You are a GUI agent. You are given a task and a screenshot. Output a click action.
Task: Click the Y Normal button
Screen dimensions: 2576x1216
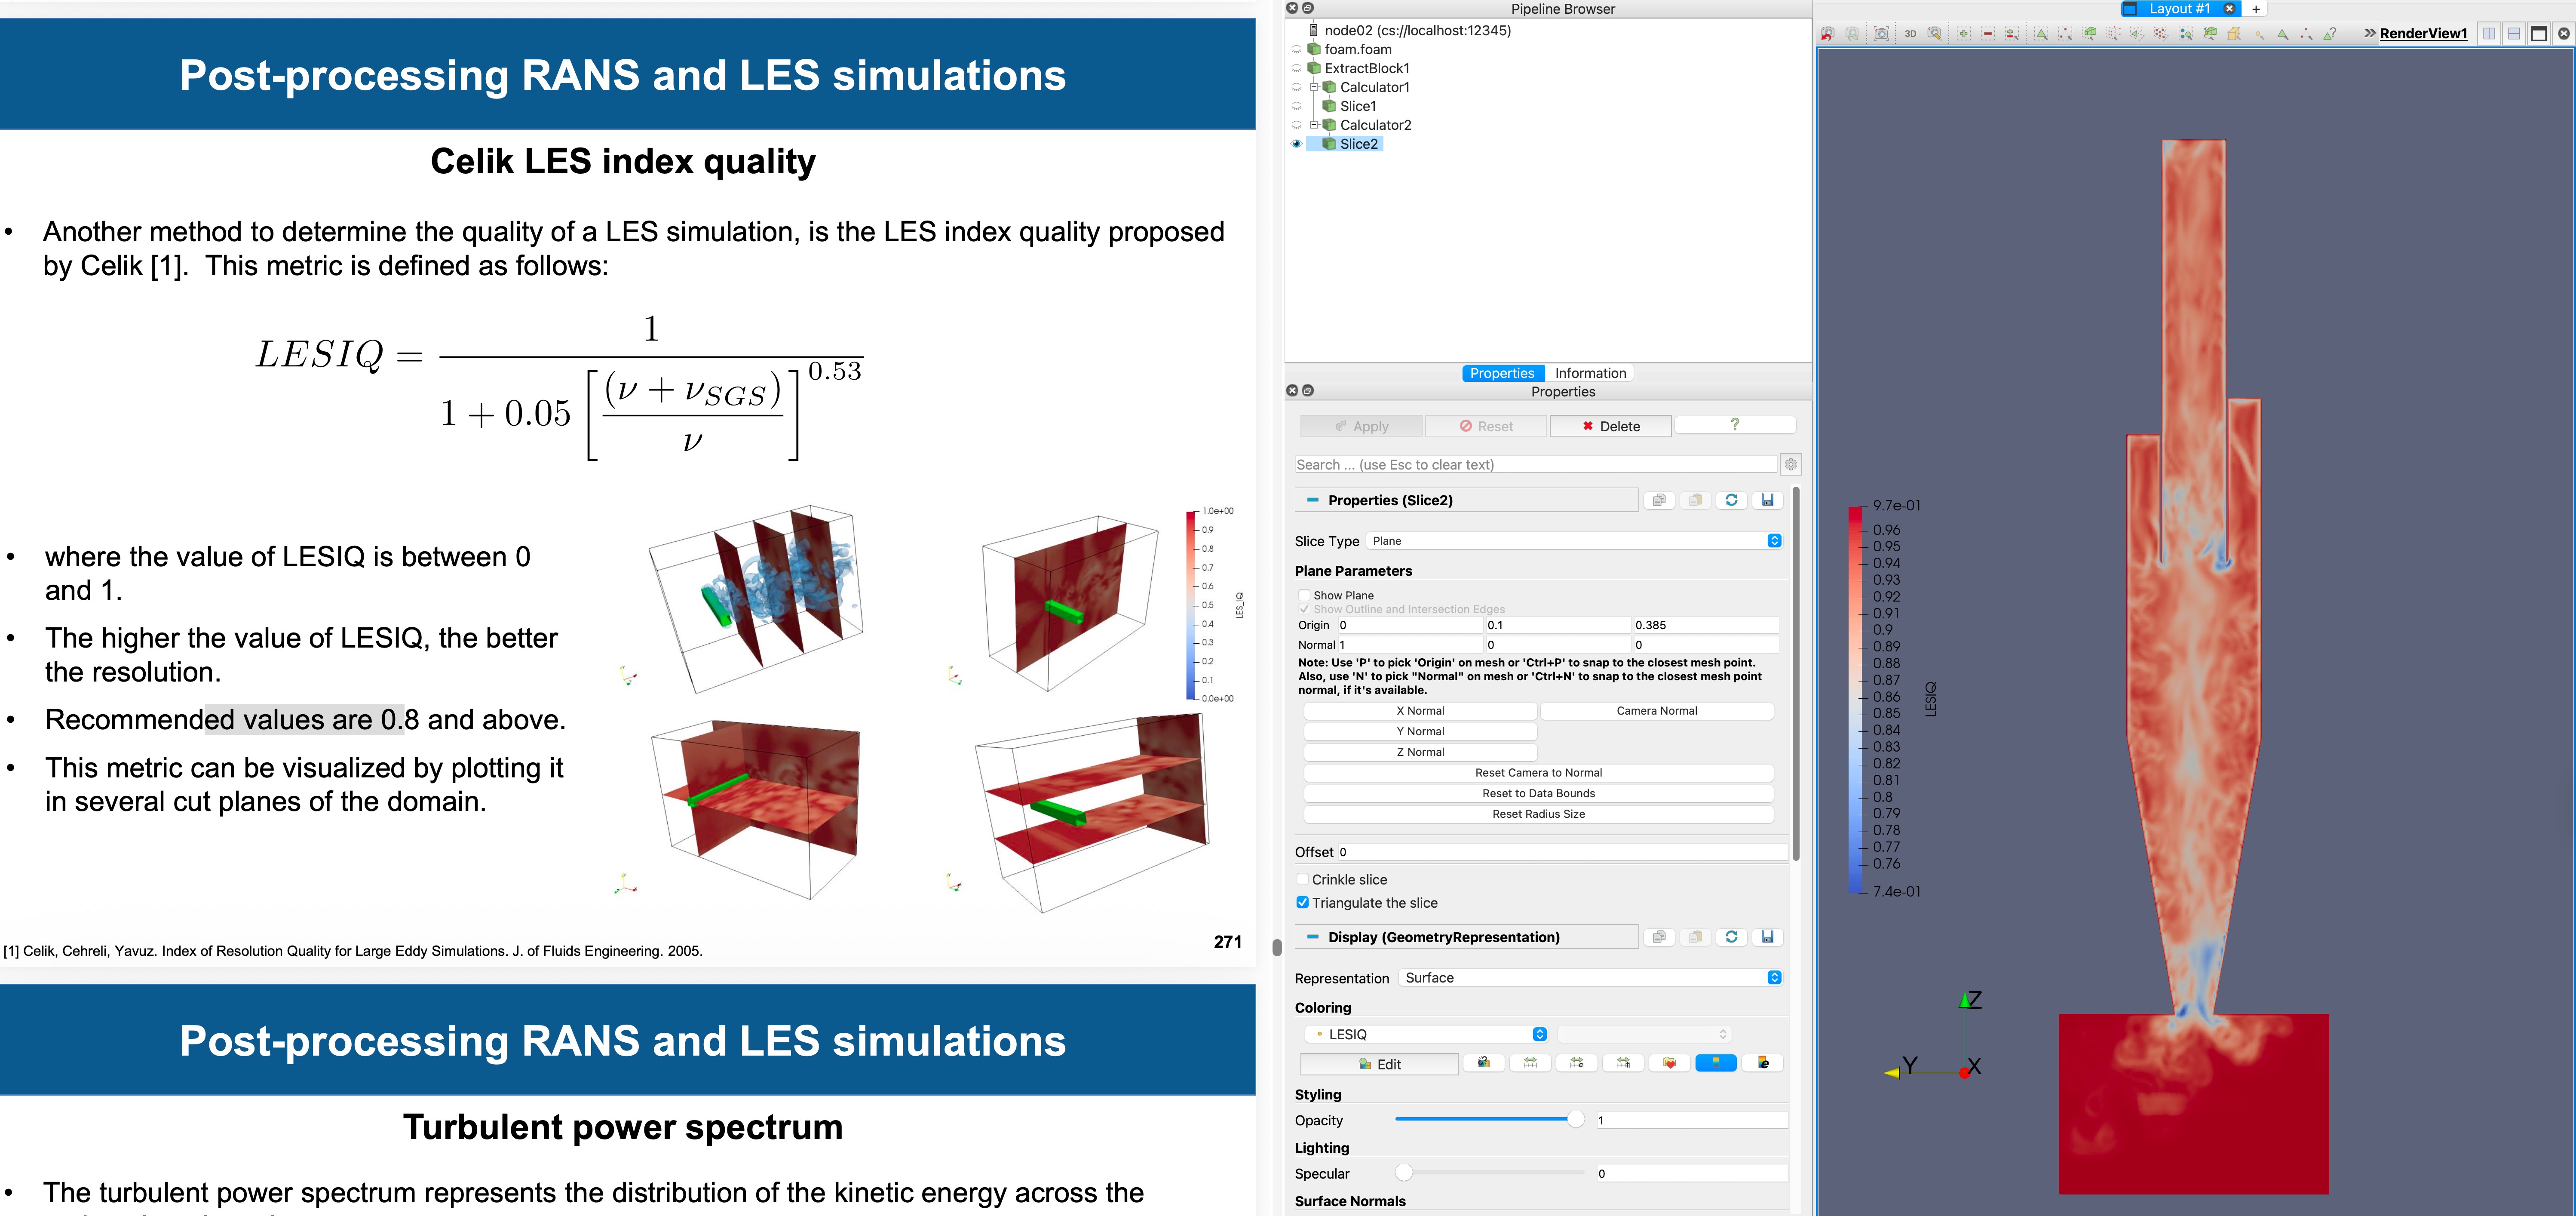(x=1420, y=732)
